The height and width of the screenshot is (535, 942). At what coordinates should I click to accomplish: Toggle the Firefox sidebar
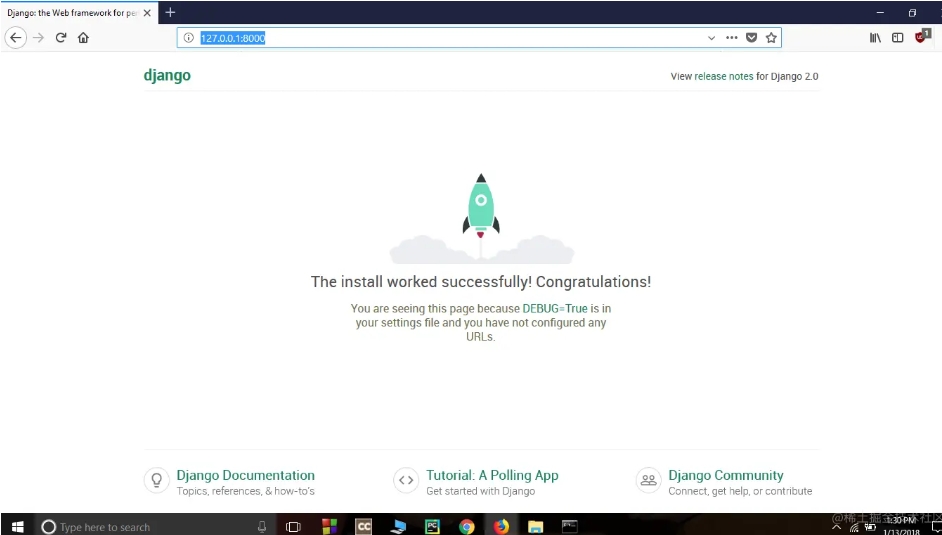tap(898, 38)
